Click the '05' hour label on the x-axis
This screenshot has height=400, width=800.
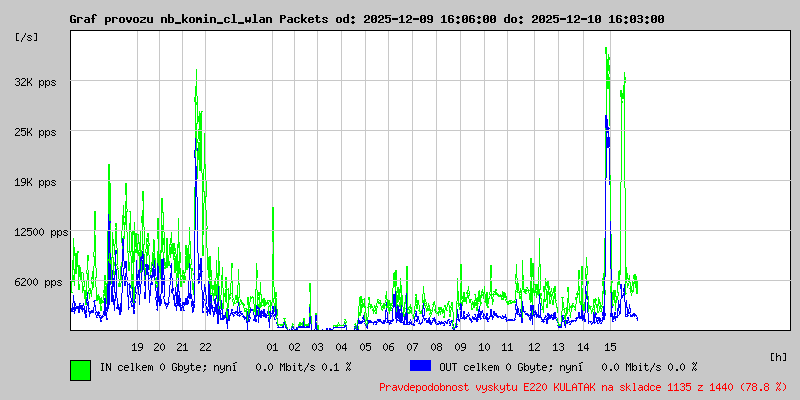pos(365,347)
